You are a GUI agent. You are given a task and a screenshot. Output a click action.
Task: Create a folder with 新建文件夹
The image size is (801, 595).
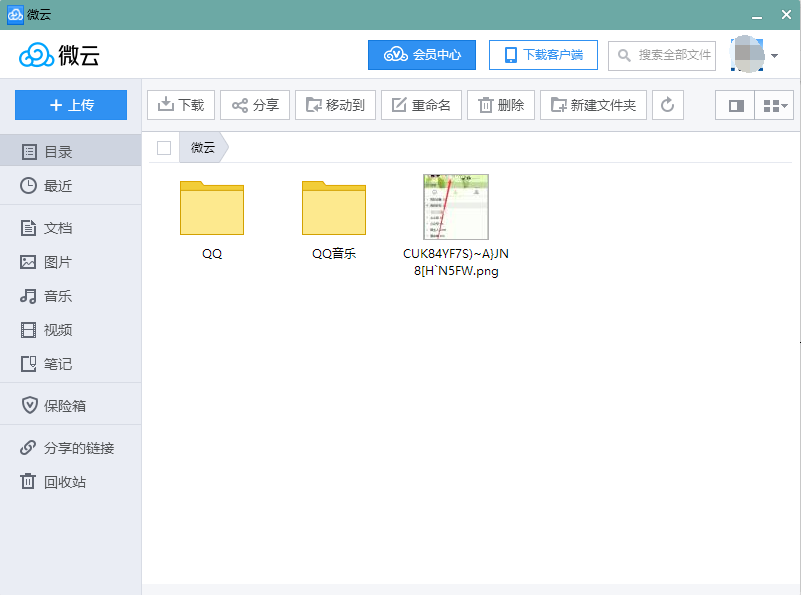point(593,105)
